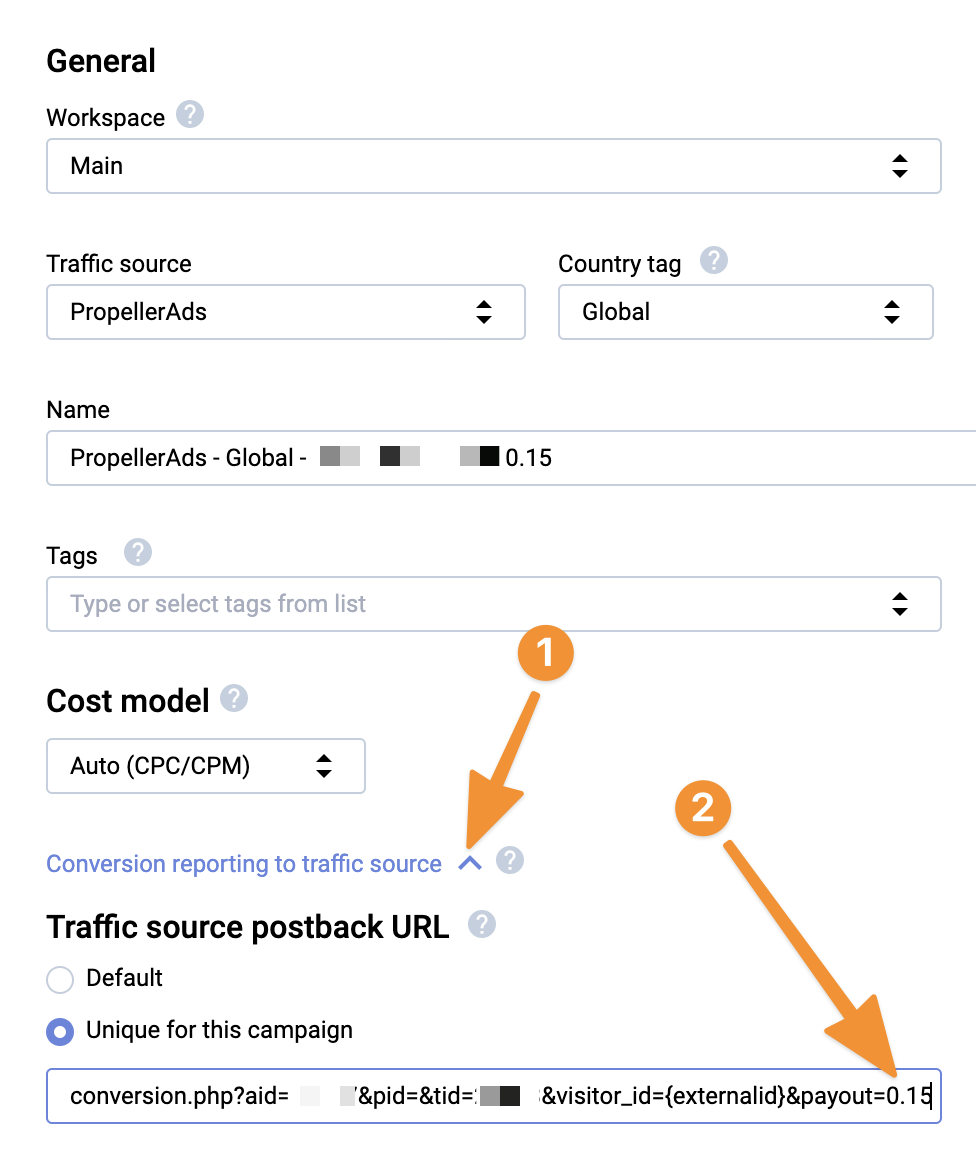The height and width of the screenshot is (1166, 976).
Task: Open the Tags selection dropdown arrows
Action: (900, 604)
